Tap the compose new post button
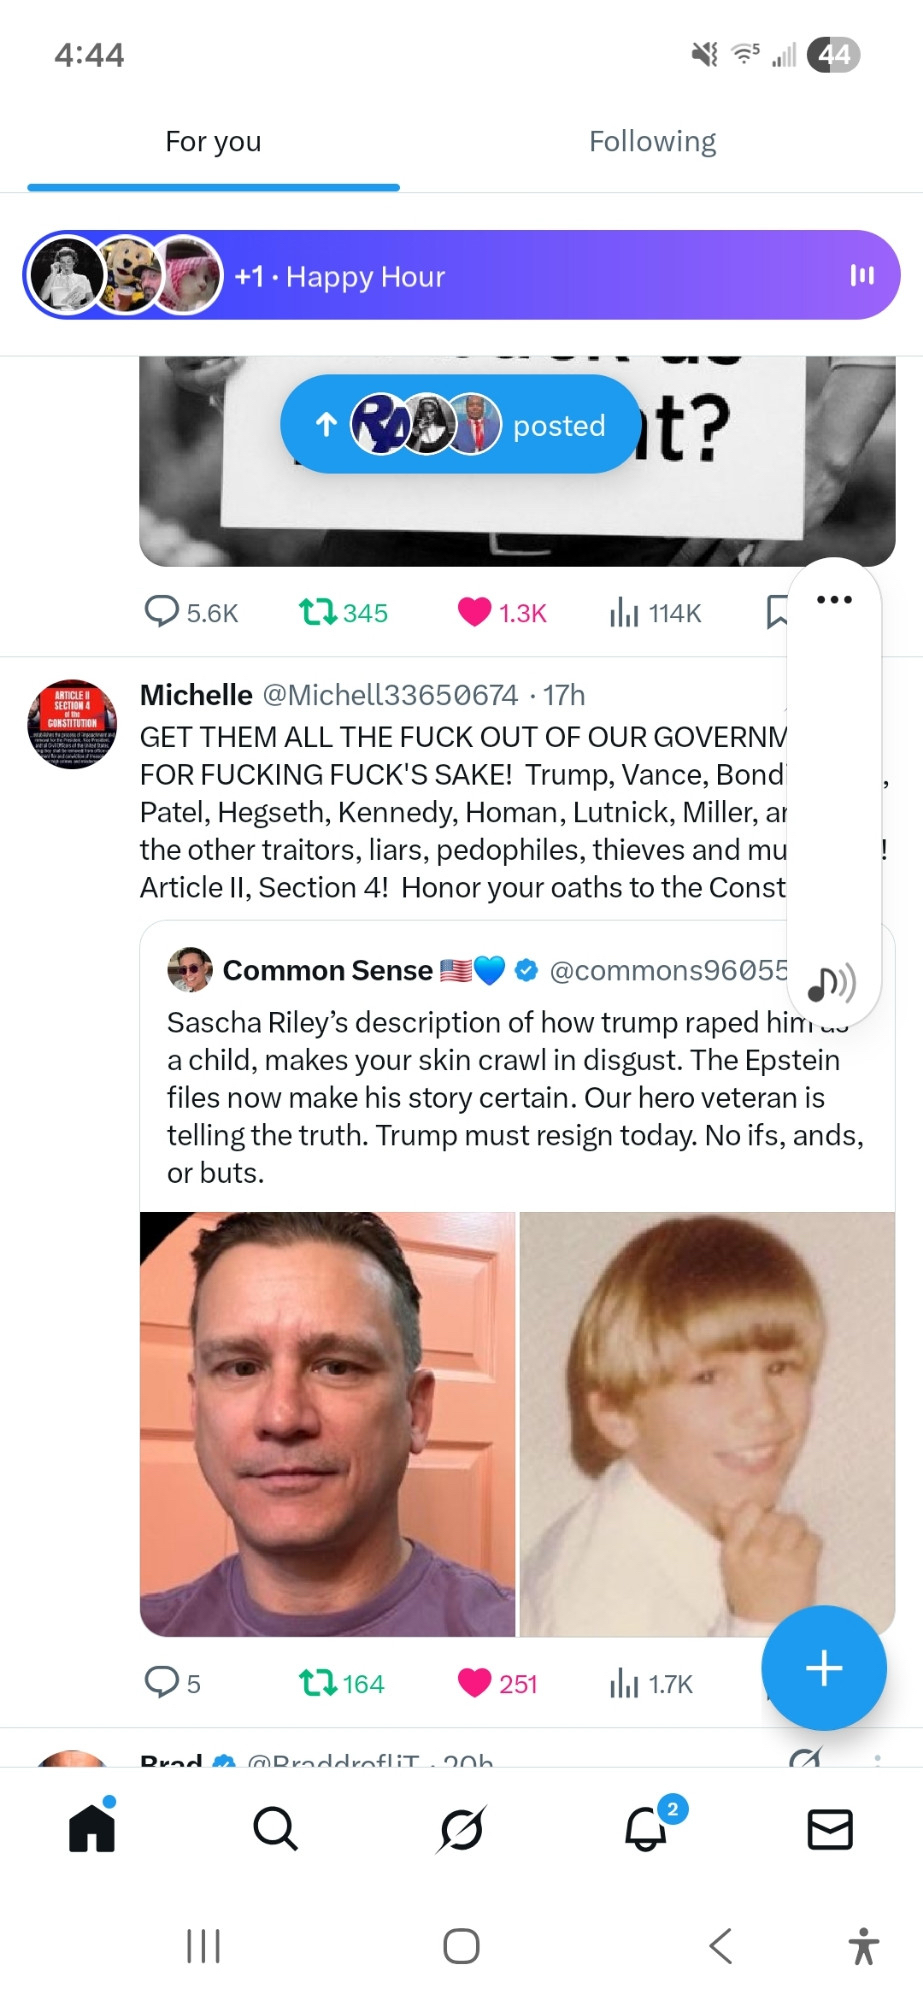 pos(823,1668)
